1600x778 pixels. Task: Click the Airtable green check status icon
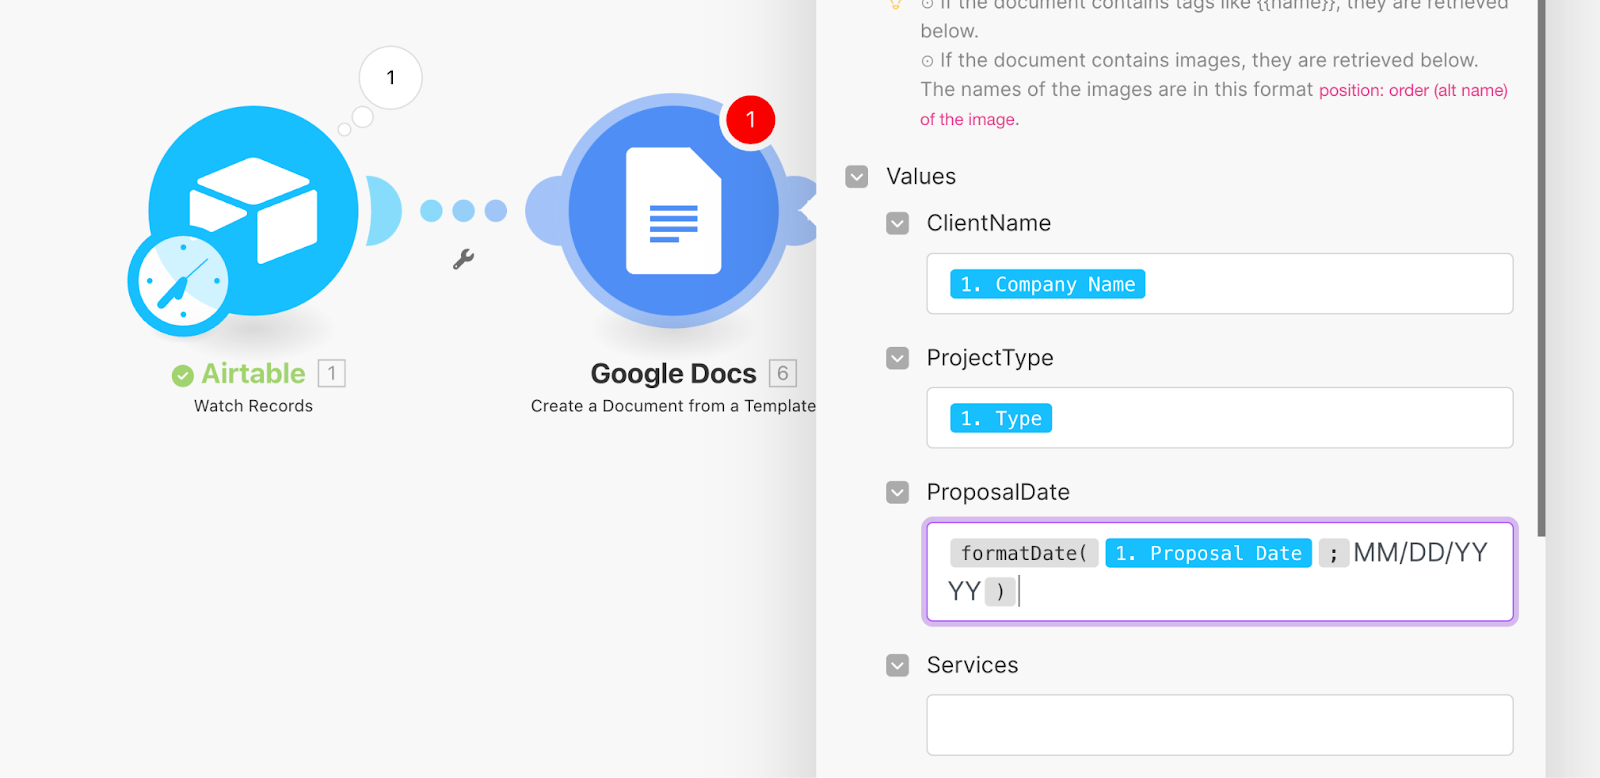[x=182, y=375]
